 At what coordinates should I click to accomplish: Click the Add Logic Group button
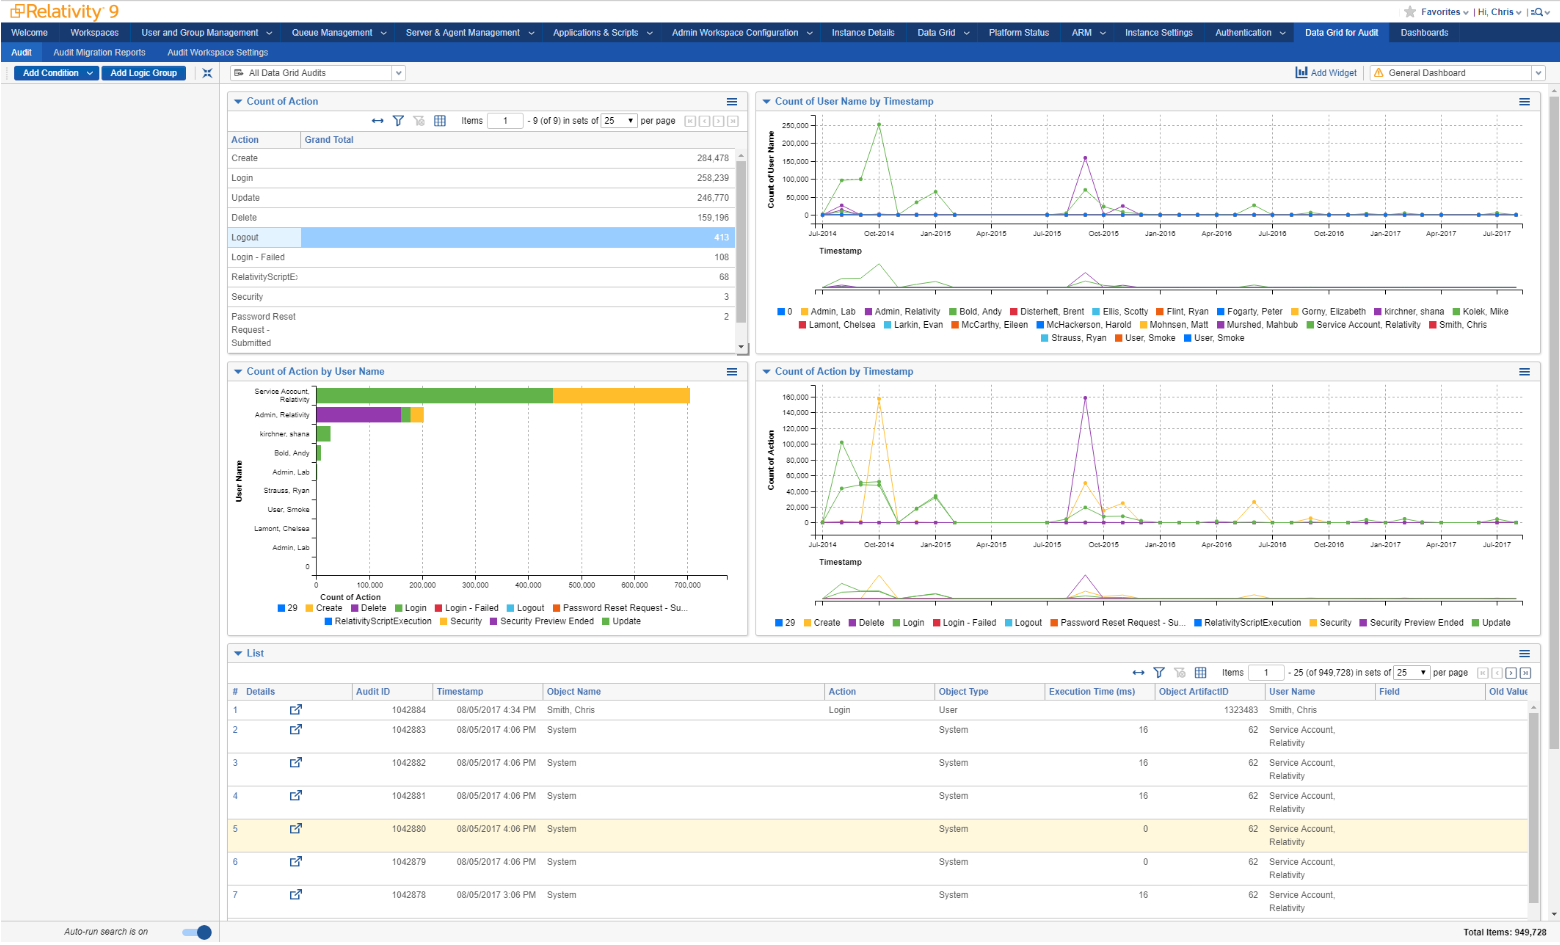coord(143,72)
